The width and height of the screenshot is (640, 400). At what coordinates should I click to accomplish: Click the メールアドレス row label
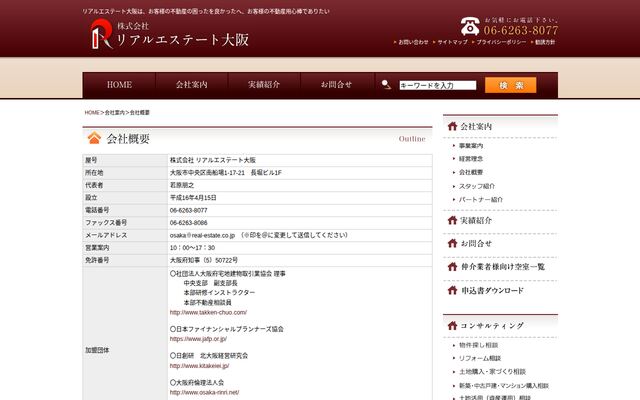pos(106,236)
